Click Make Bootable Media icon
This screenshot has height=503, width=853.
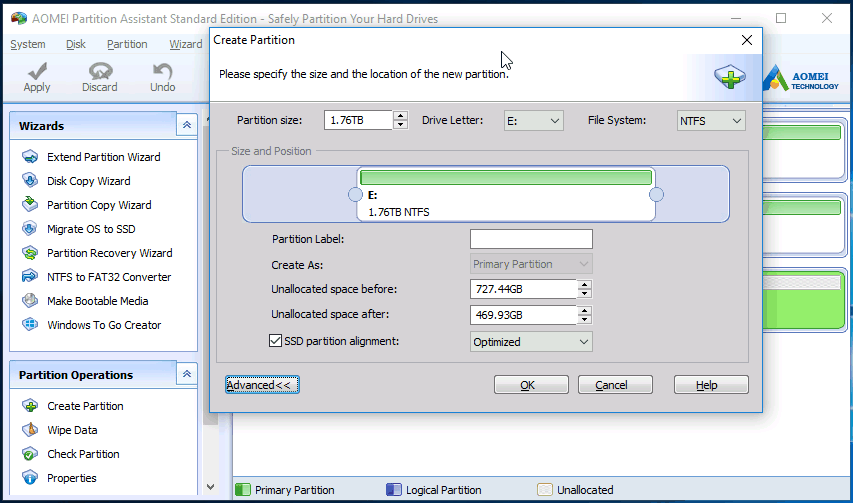(x=30, y=301)
